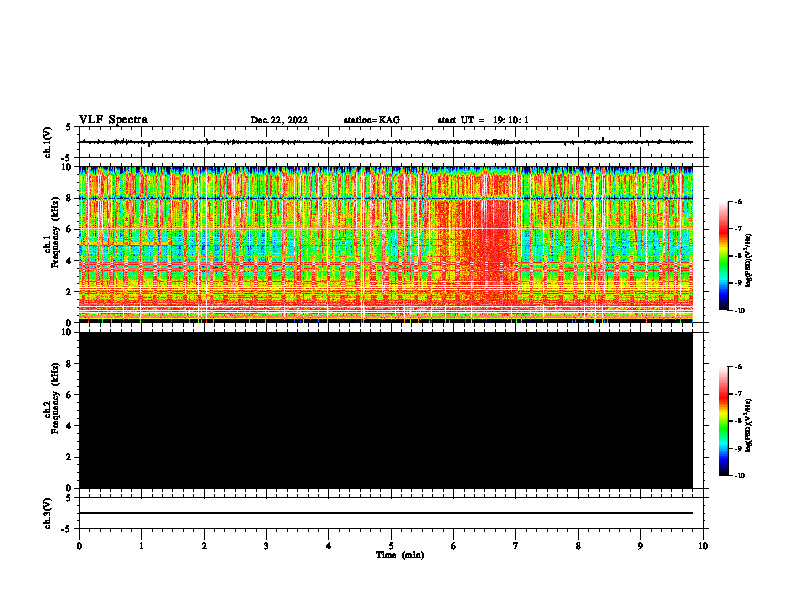792x612 pixels.
Task: Click the "2" tick label on time axis
Action: click(204, 546)
